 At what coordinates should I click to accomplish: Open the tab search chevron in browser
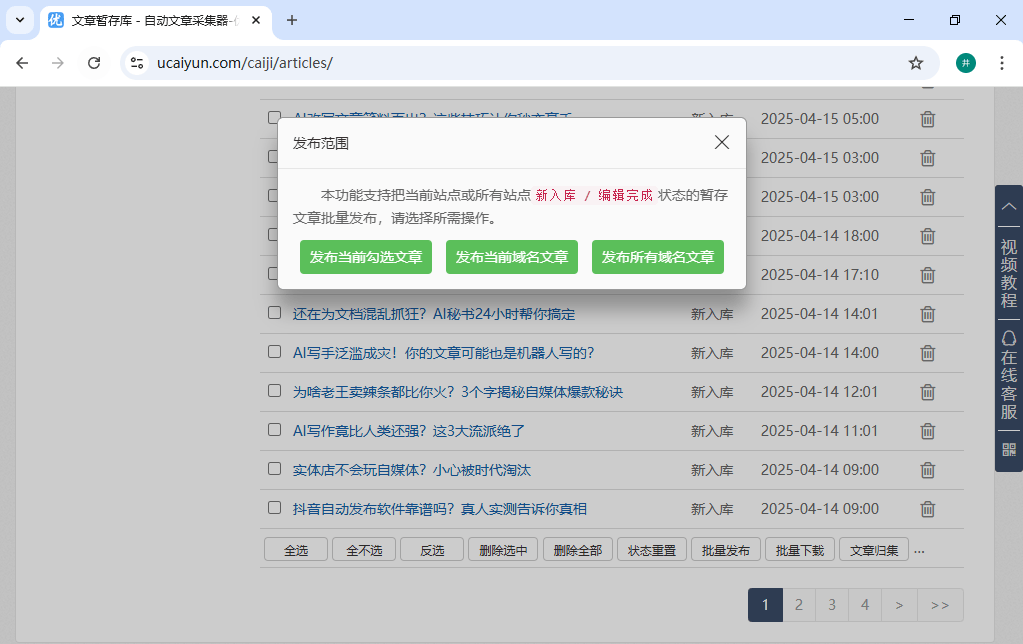(x=21, y=20)
